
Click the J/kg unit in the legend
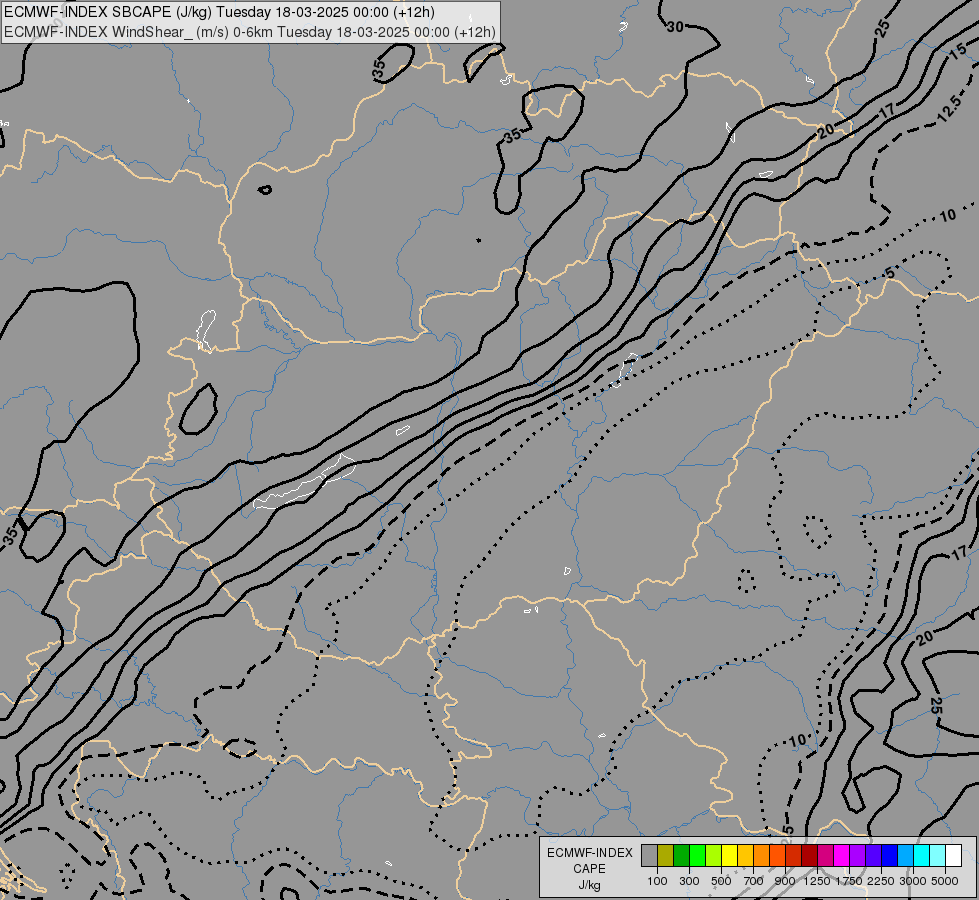pyautogui.click(x=589, y=886)
